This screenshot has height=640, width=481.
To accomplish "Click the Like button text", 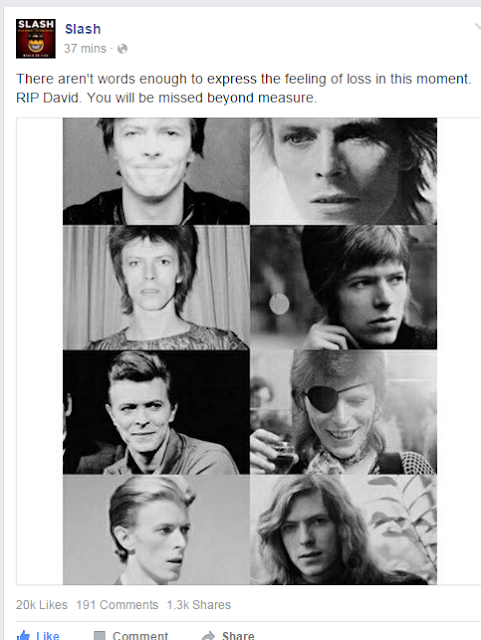I will [47, 635].
